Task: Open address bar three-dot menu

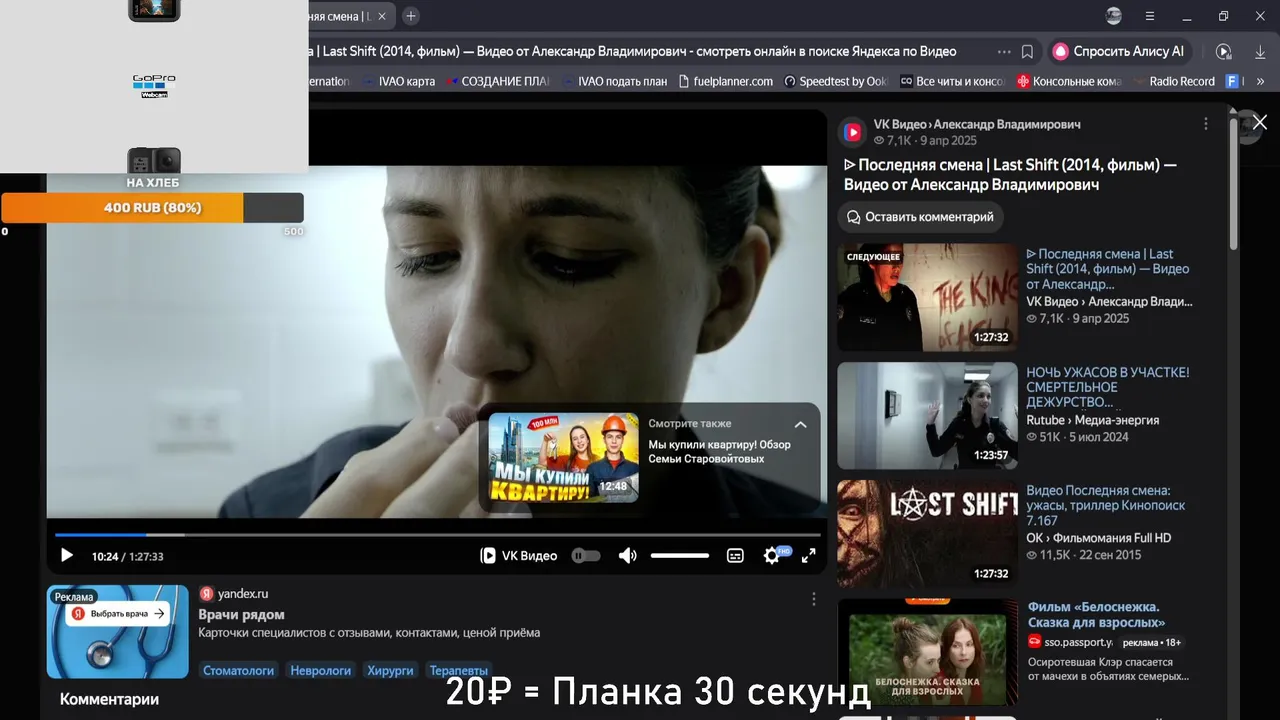Action: point(1004,51)
